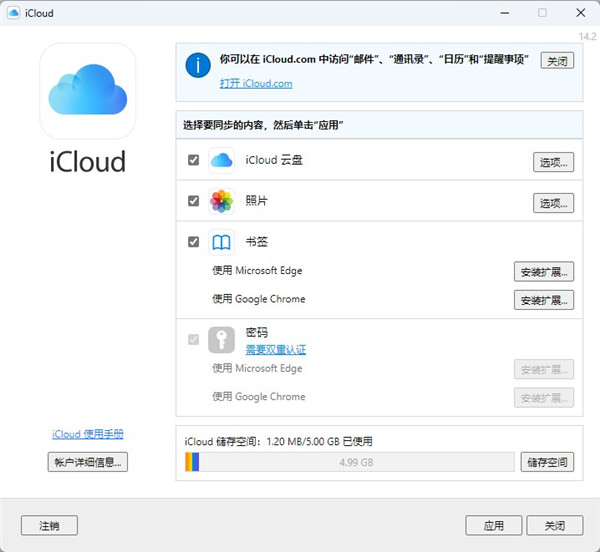Disable the 书签 sync checkbox

coord(193,242)
